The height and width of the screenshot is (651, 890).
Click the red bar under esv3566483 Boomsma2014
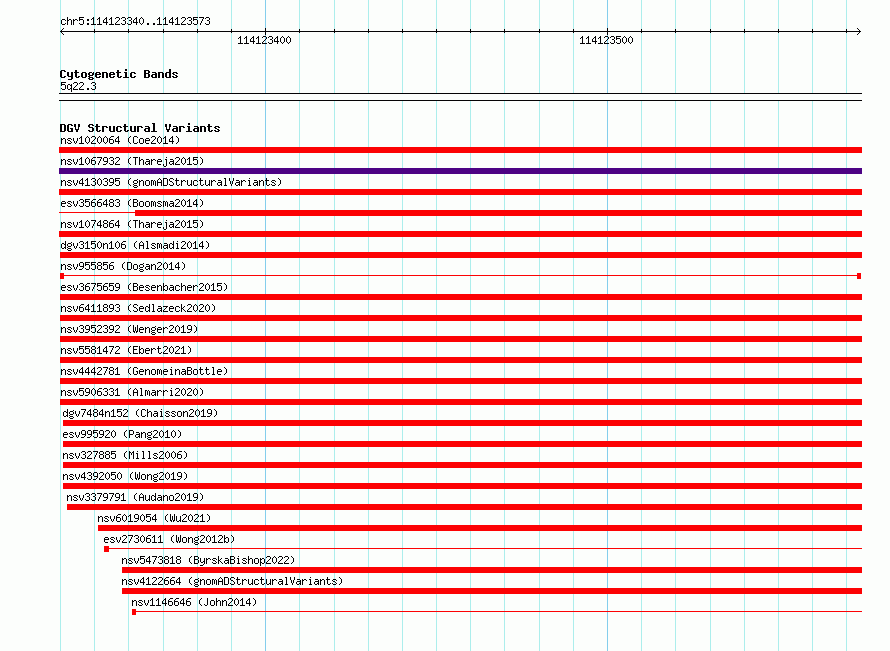498,213
